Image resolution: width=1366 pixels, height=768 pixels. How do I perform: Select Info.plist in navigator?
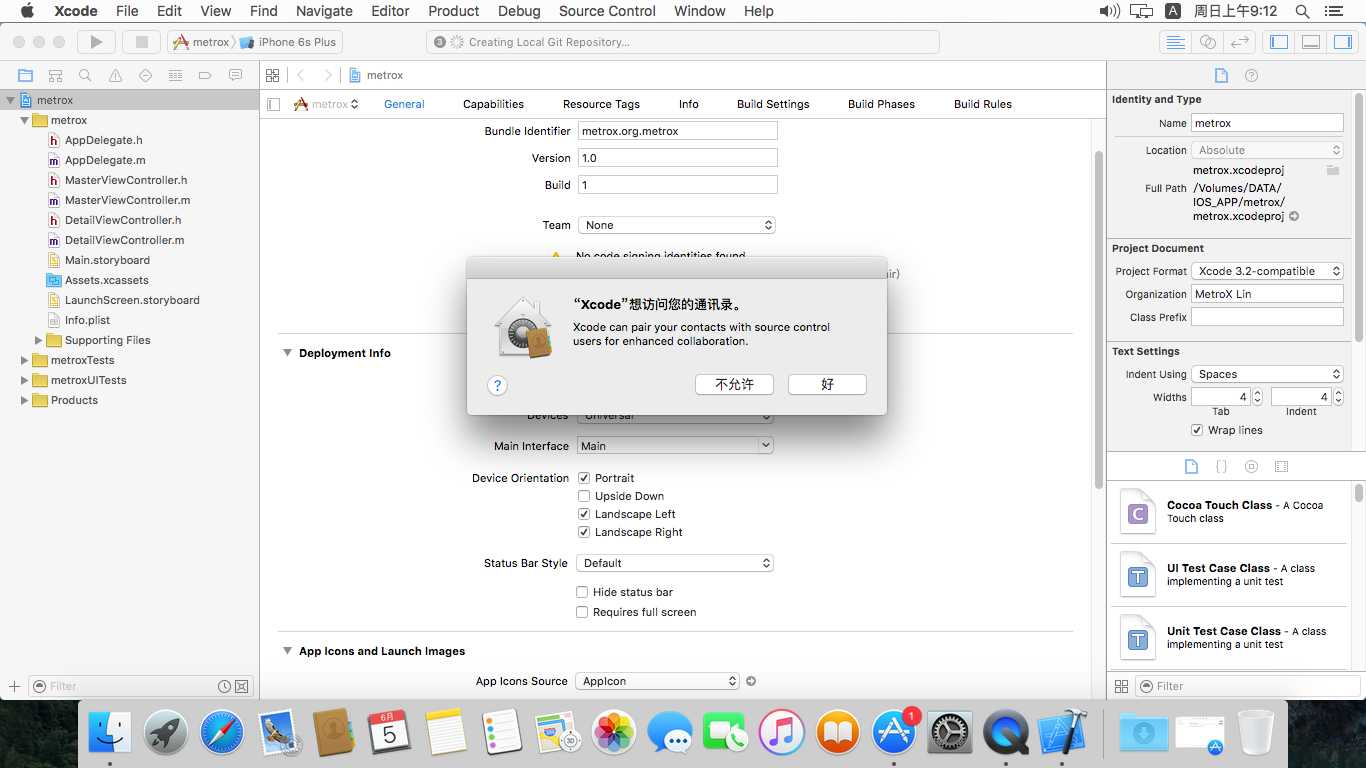pos(87,320)
